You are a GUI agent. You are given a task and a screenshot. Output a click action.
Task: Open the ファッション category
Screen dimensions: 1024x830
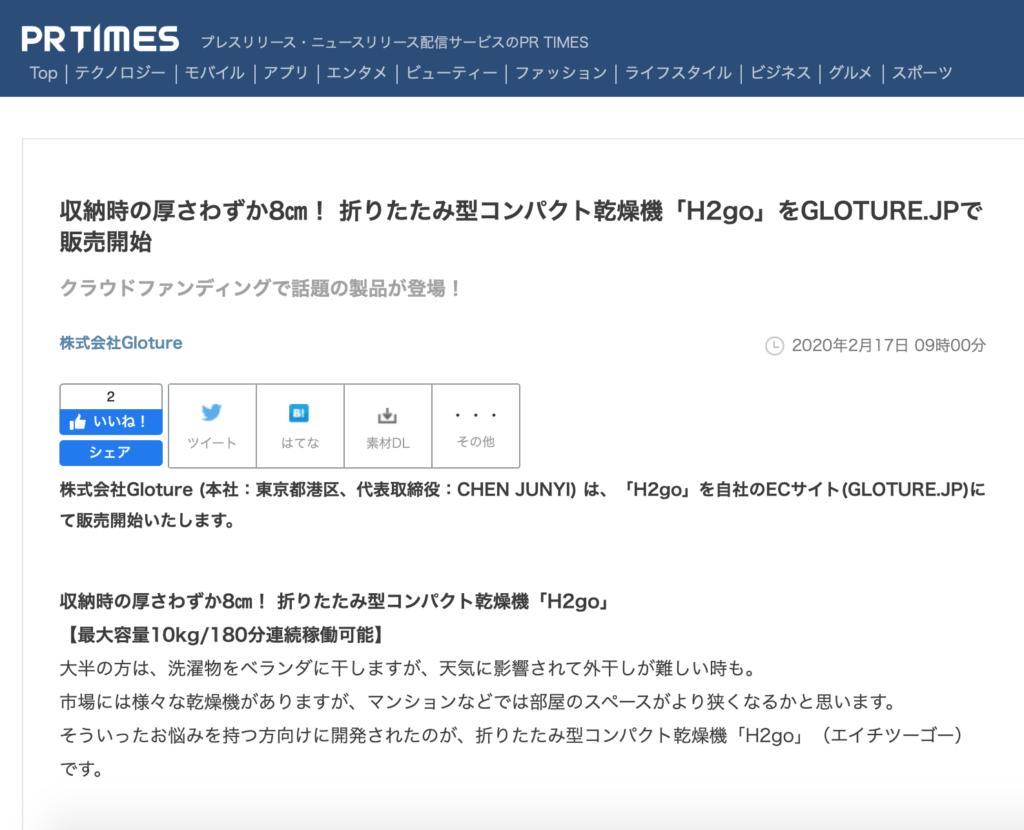coord(561,72)
